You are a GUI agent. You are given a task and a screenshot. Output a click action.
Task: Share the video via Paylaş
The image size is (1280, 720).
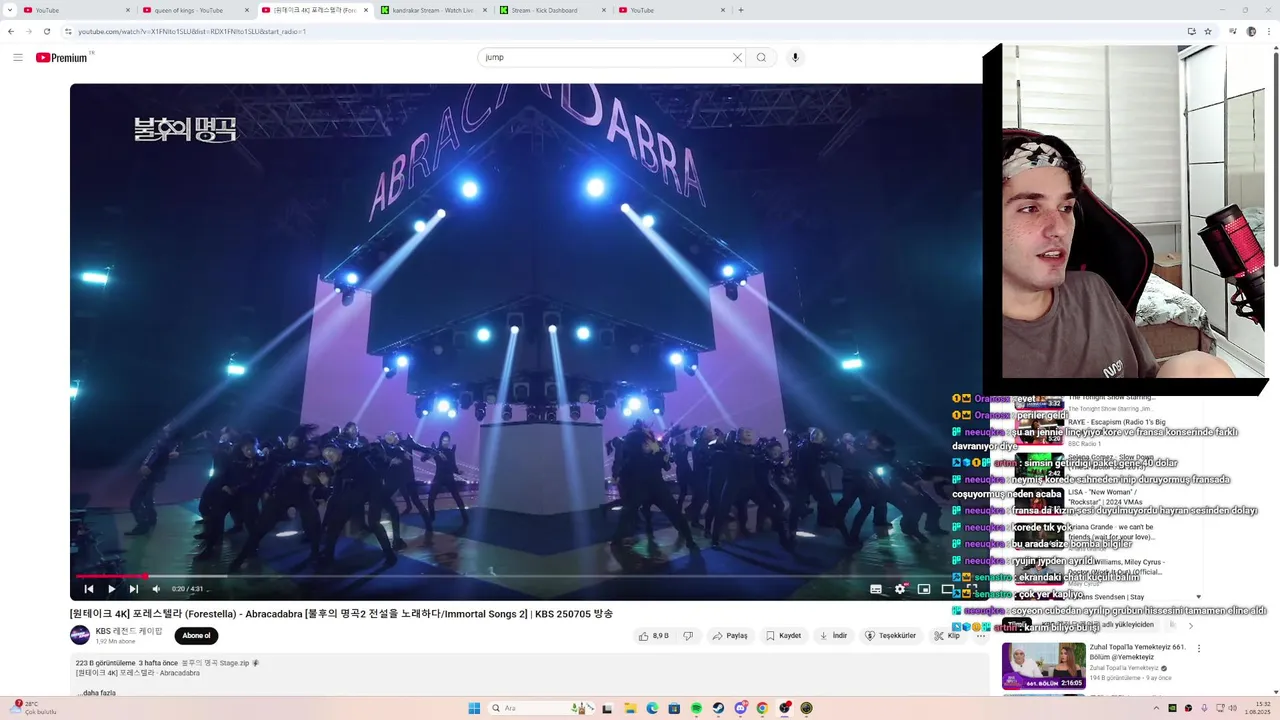[x=730, y=636]
